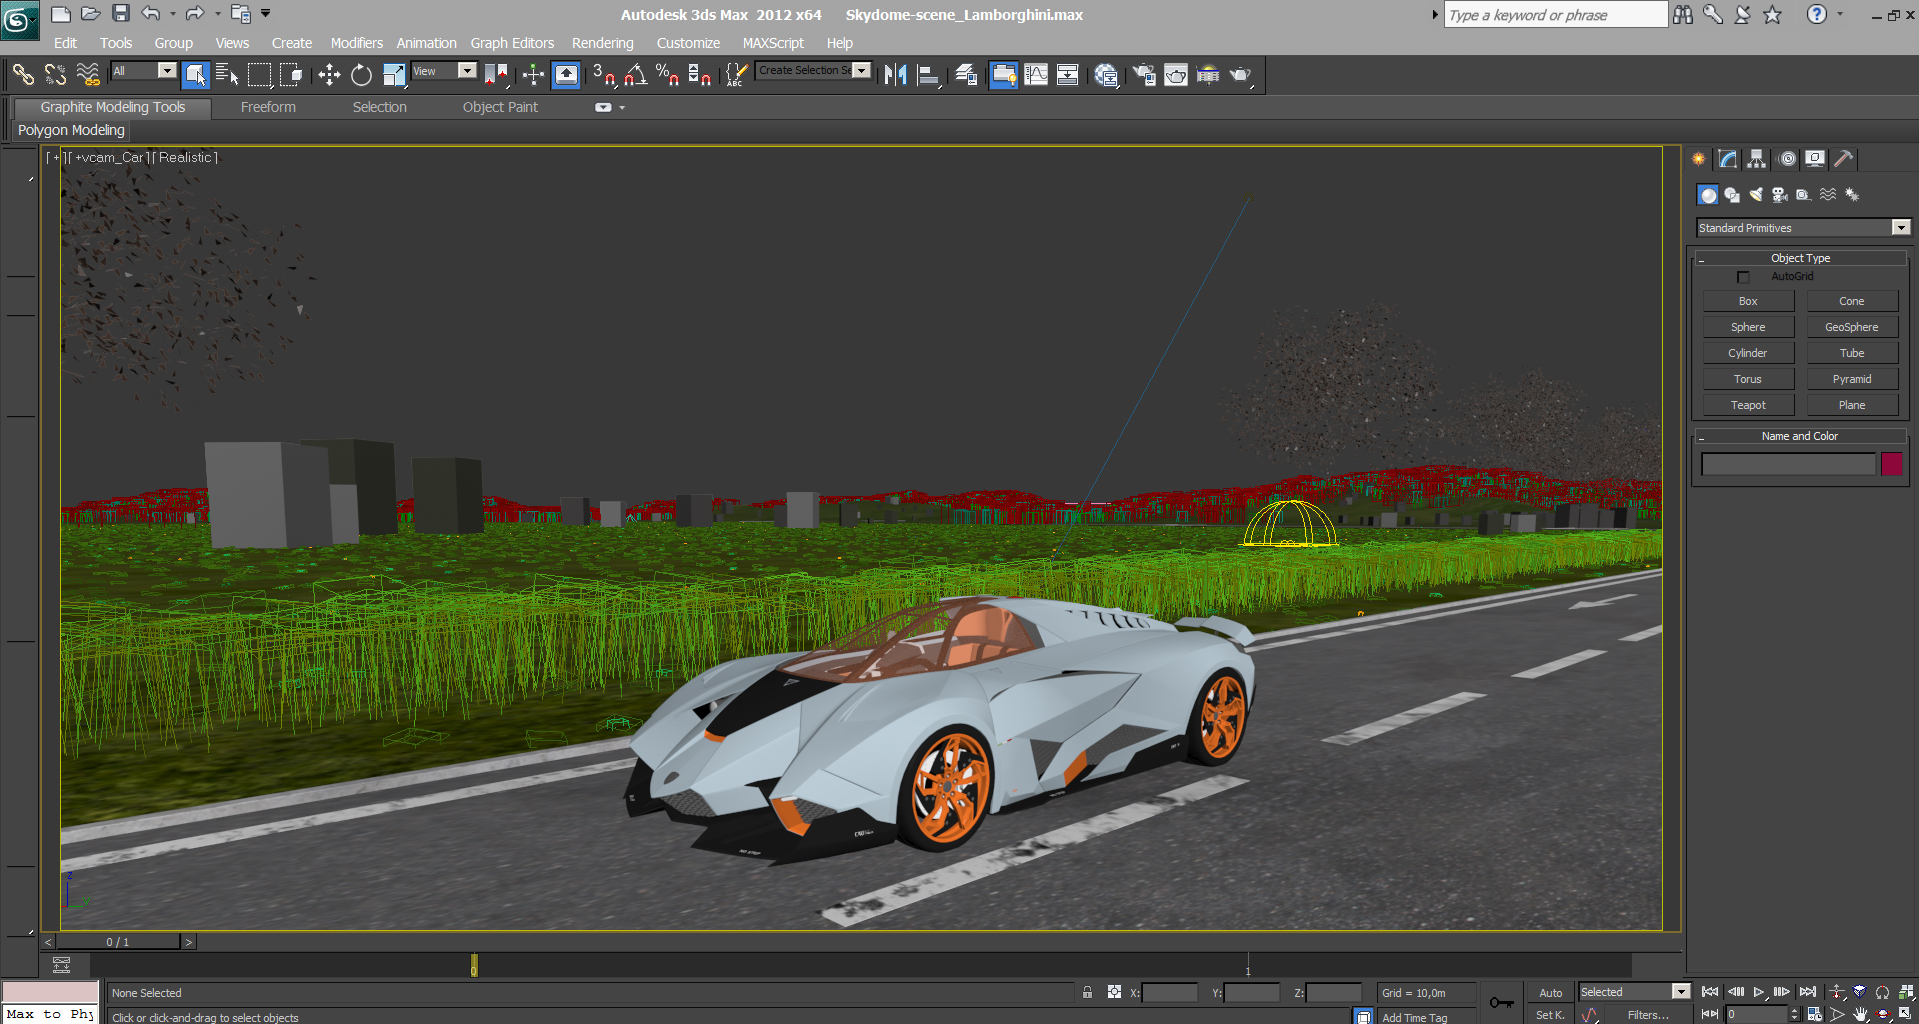This screenshot has width=1919, height=1024.
Task: Click the Teapot creation button
Action: [1747, 404]
